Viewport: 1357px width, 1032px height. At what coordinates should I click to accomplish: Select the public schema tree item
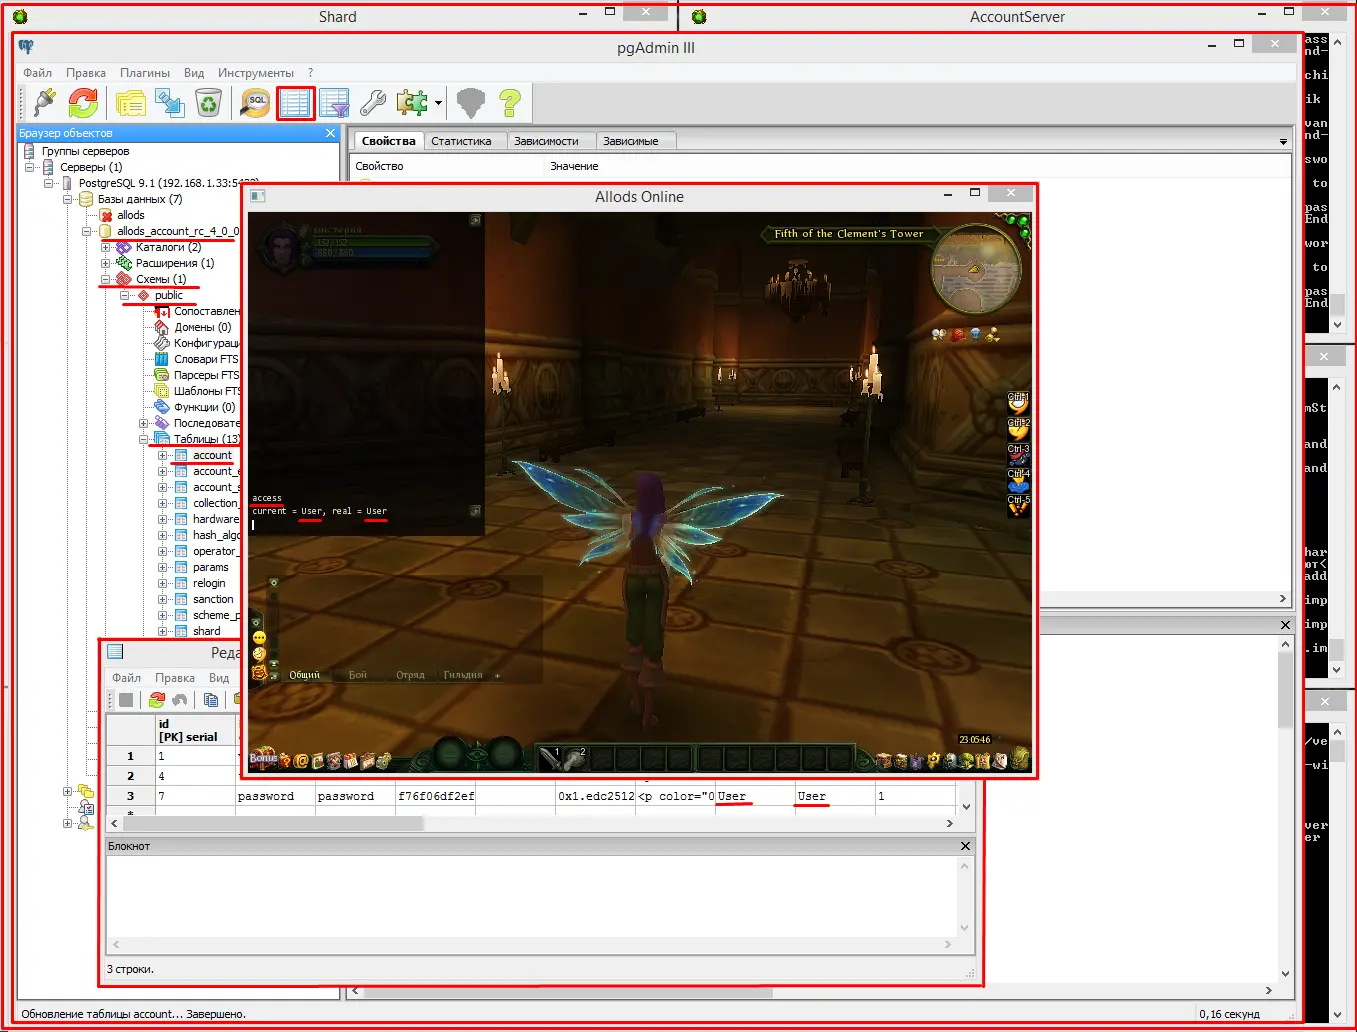pos(169,295)
